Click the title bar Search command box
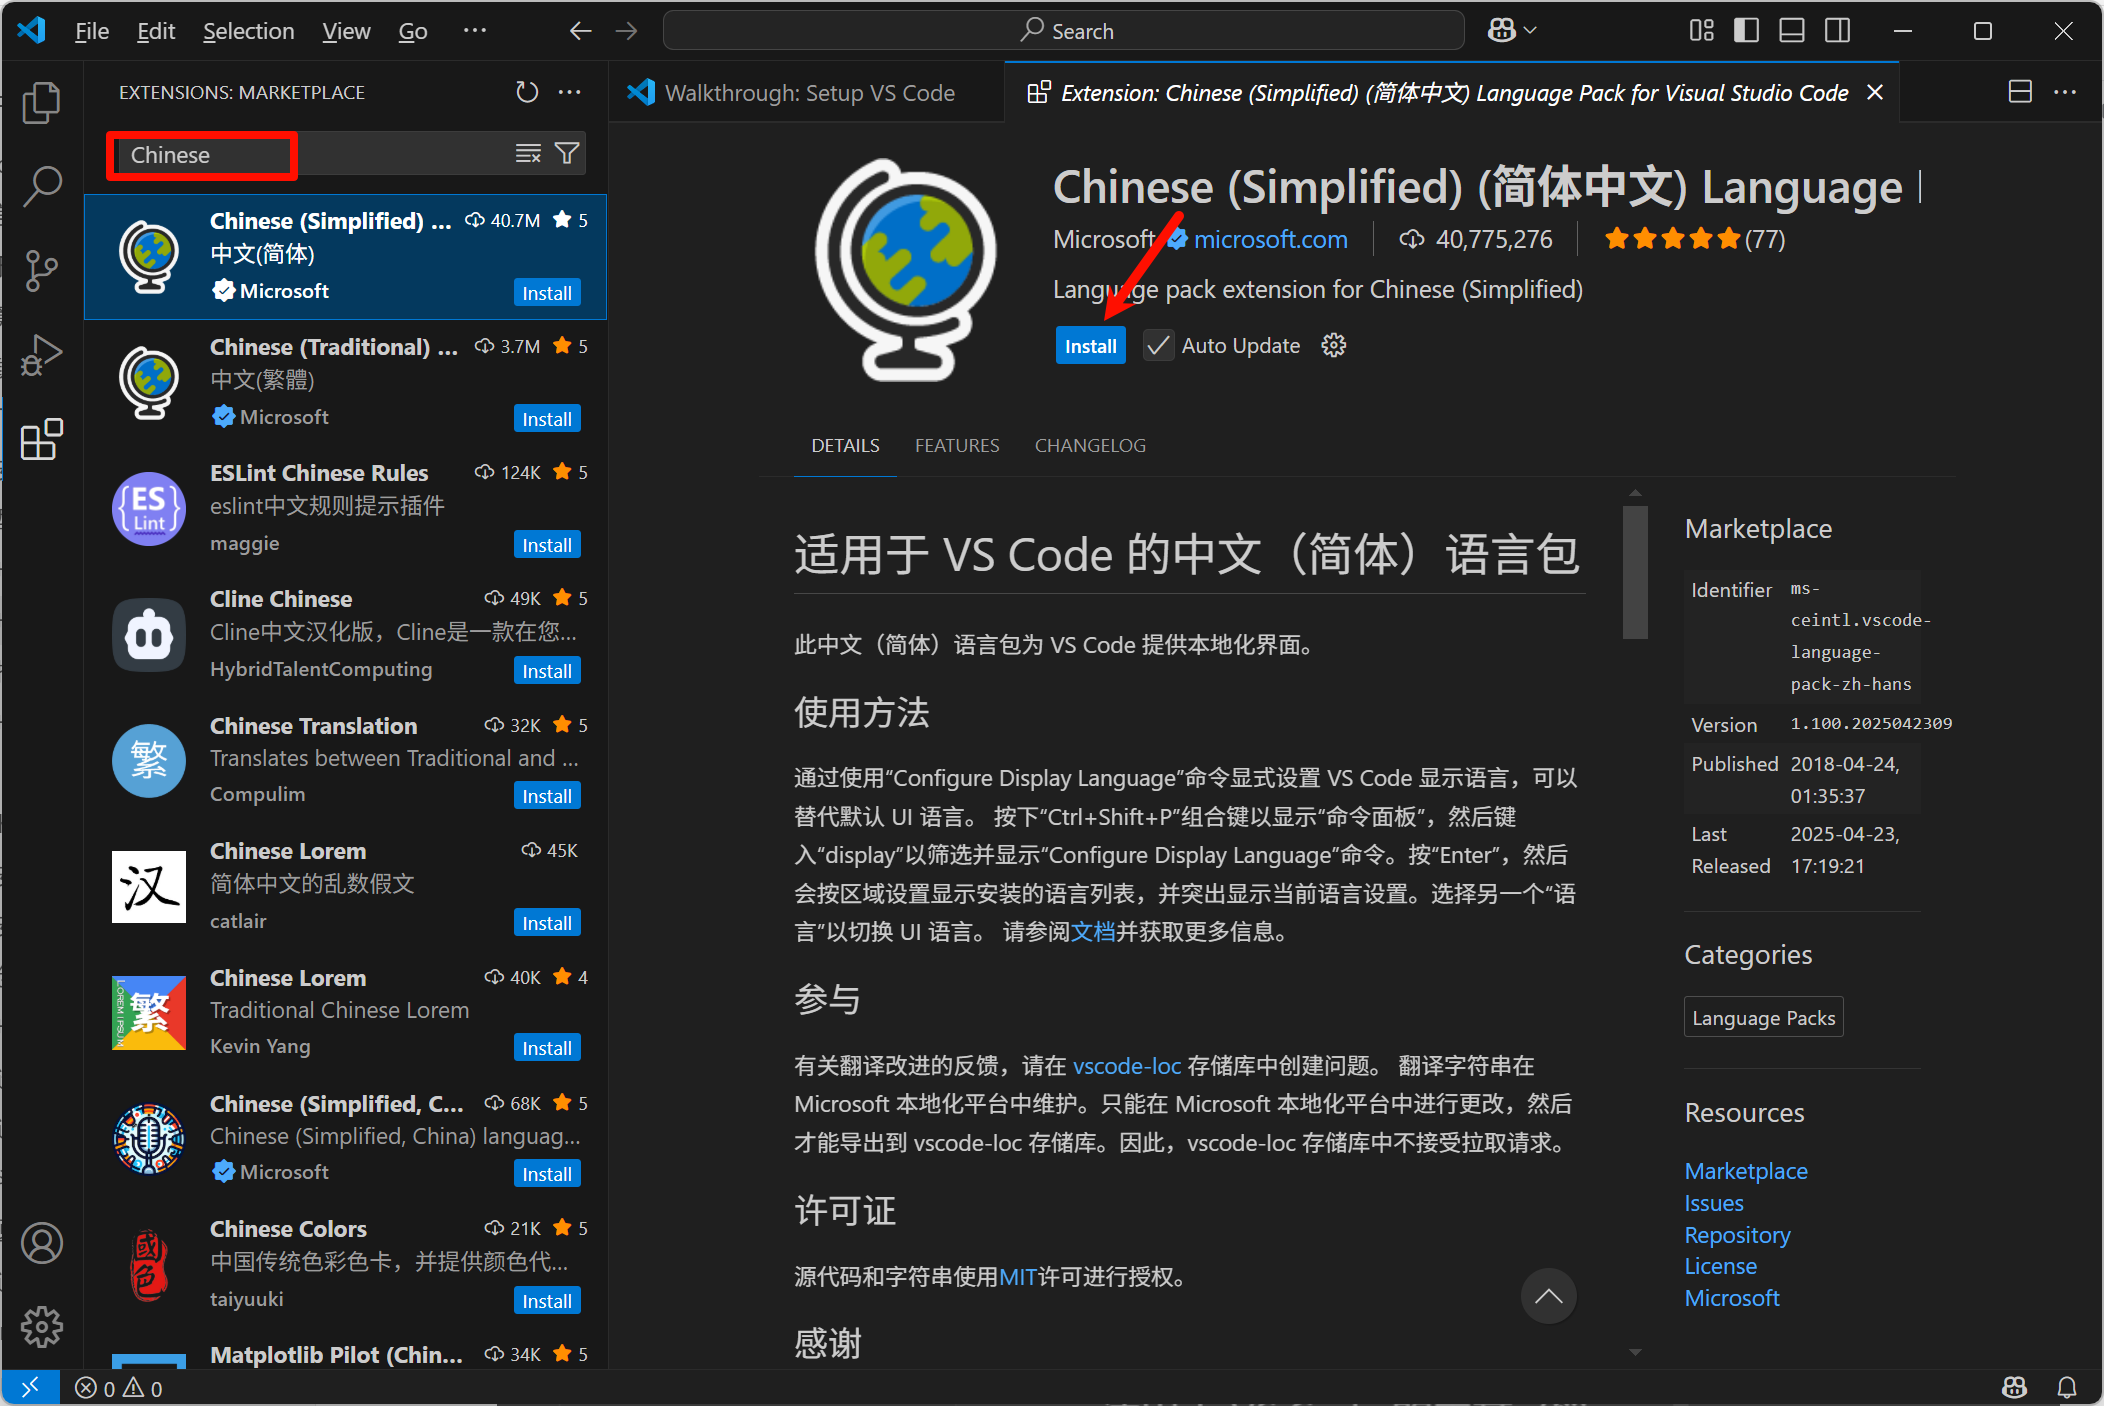 [1064, 31]
